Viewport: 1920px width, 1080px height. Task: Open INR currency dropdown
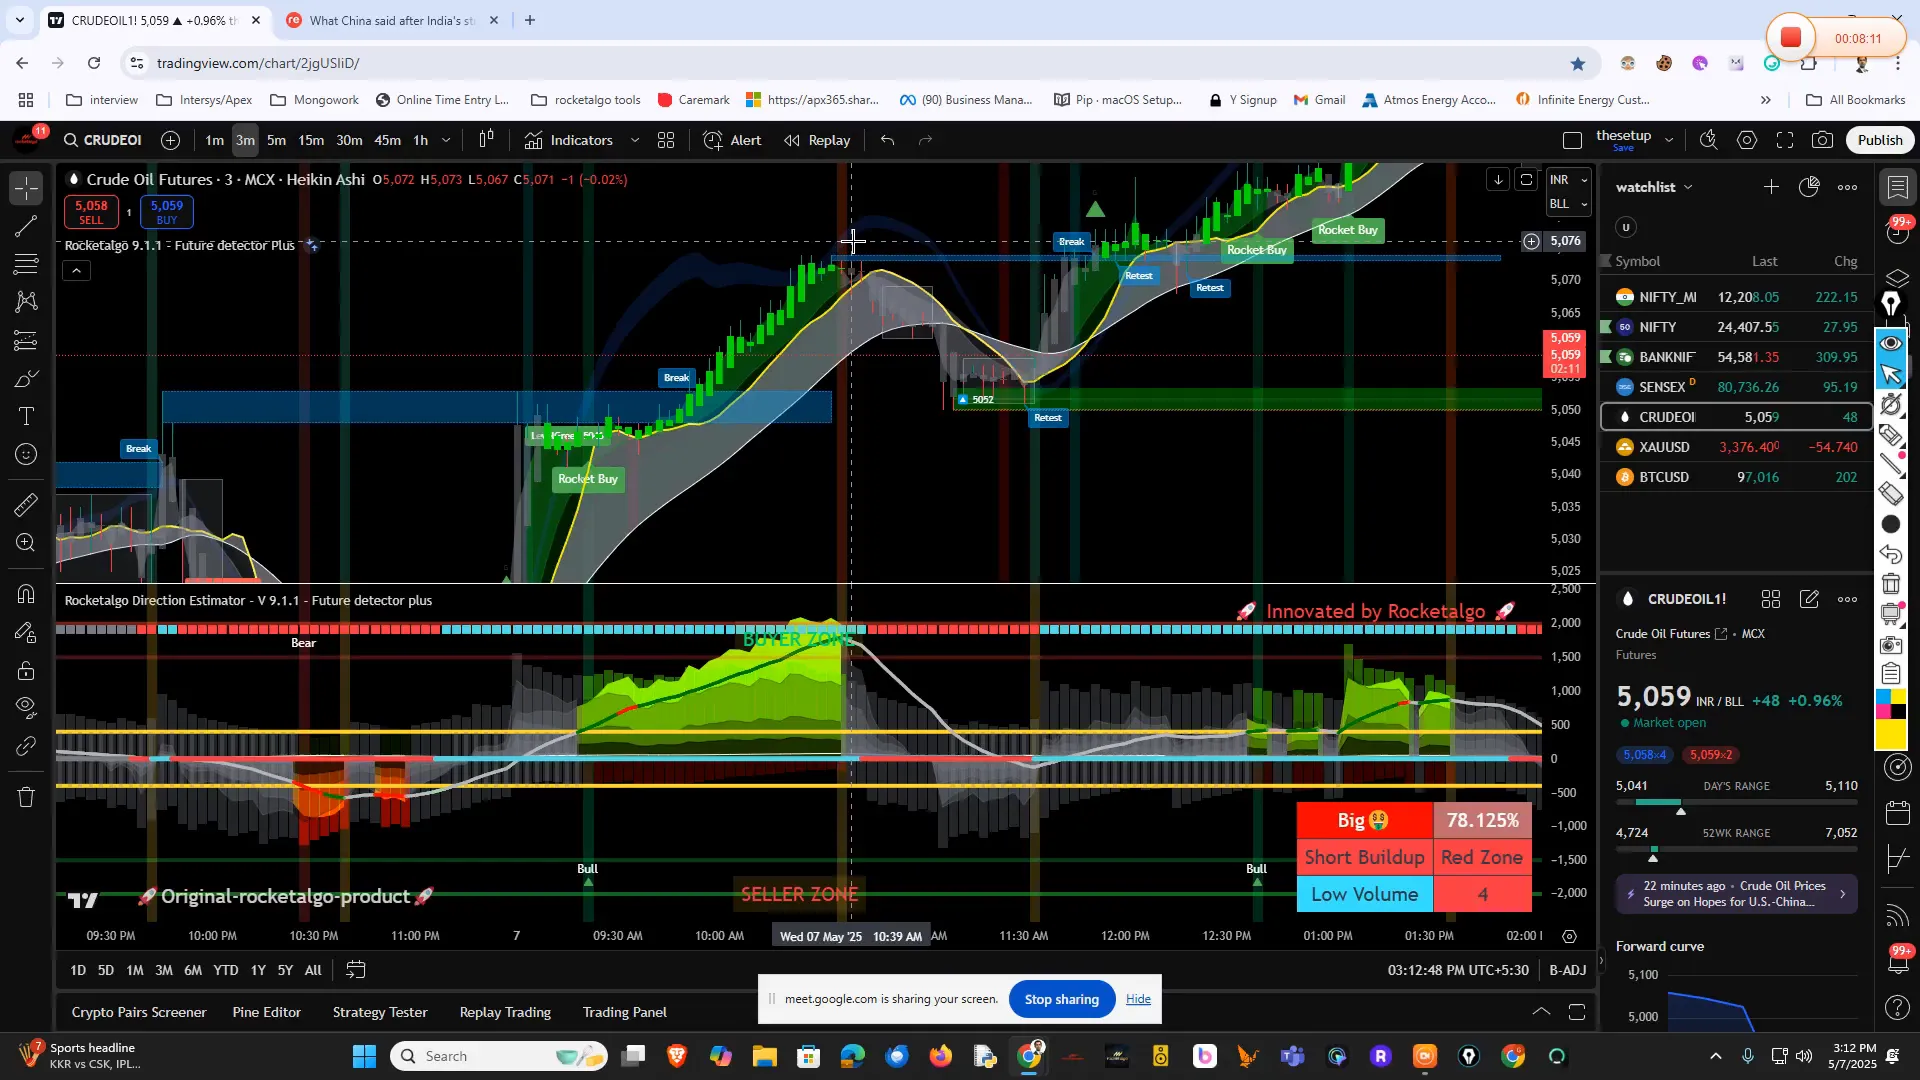[x=1567, y=180]
